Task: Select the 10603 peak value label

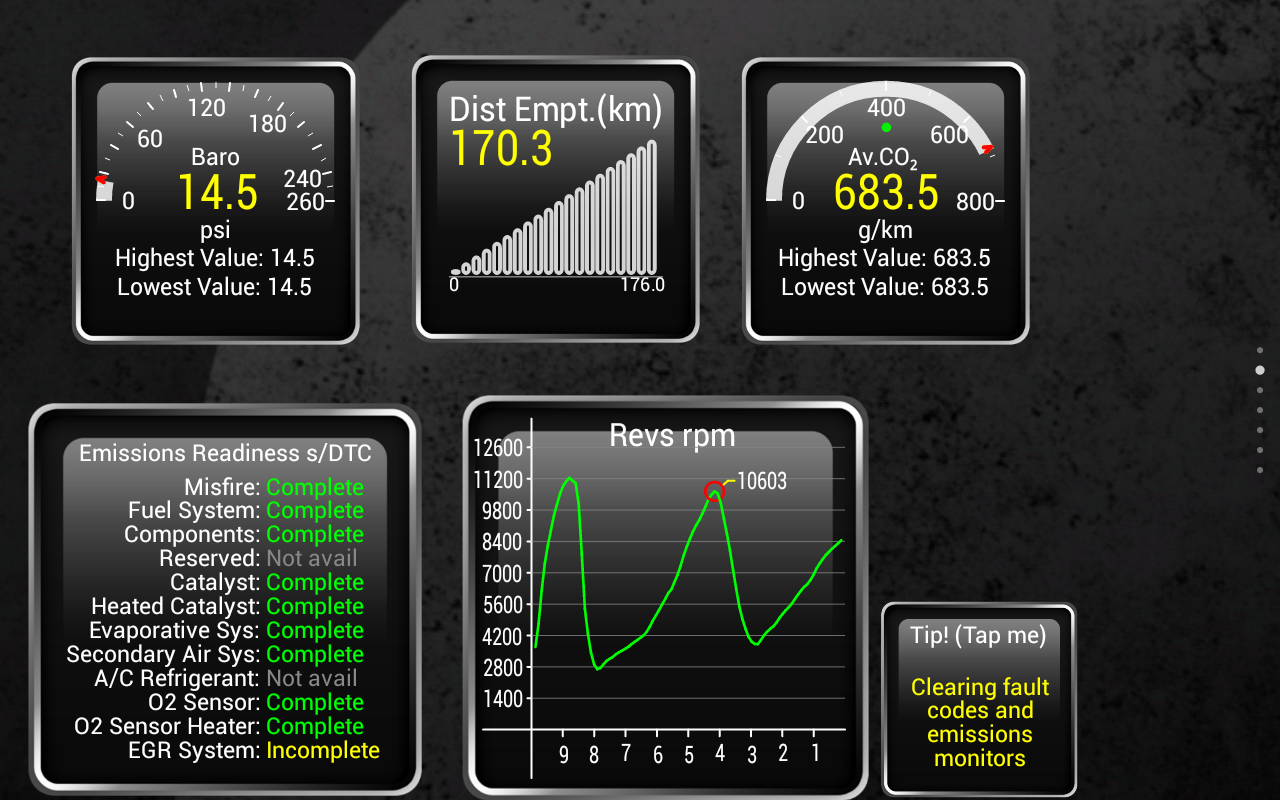Action: [762, 482]
